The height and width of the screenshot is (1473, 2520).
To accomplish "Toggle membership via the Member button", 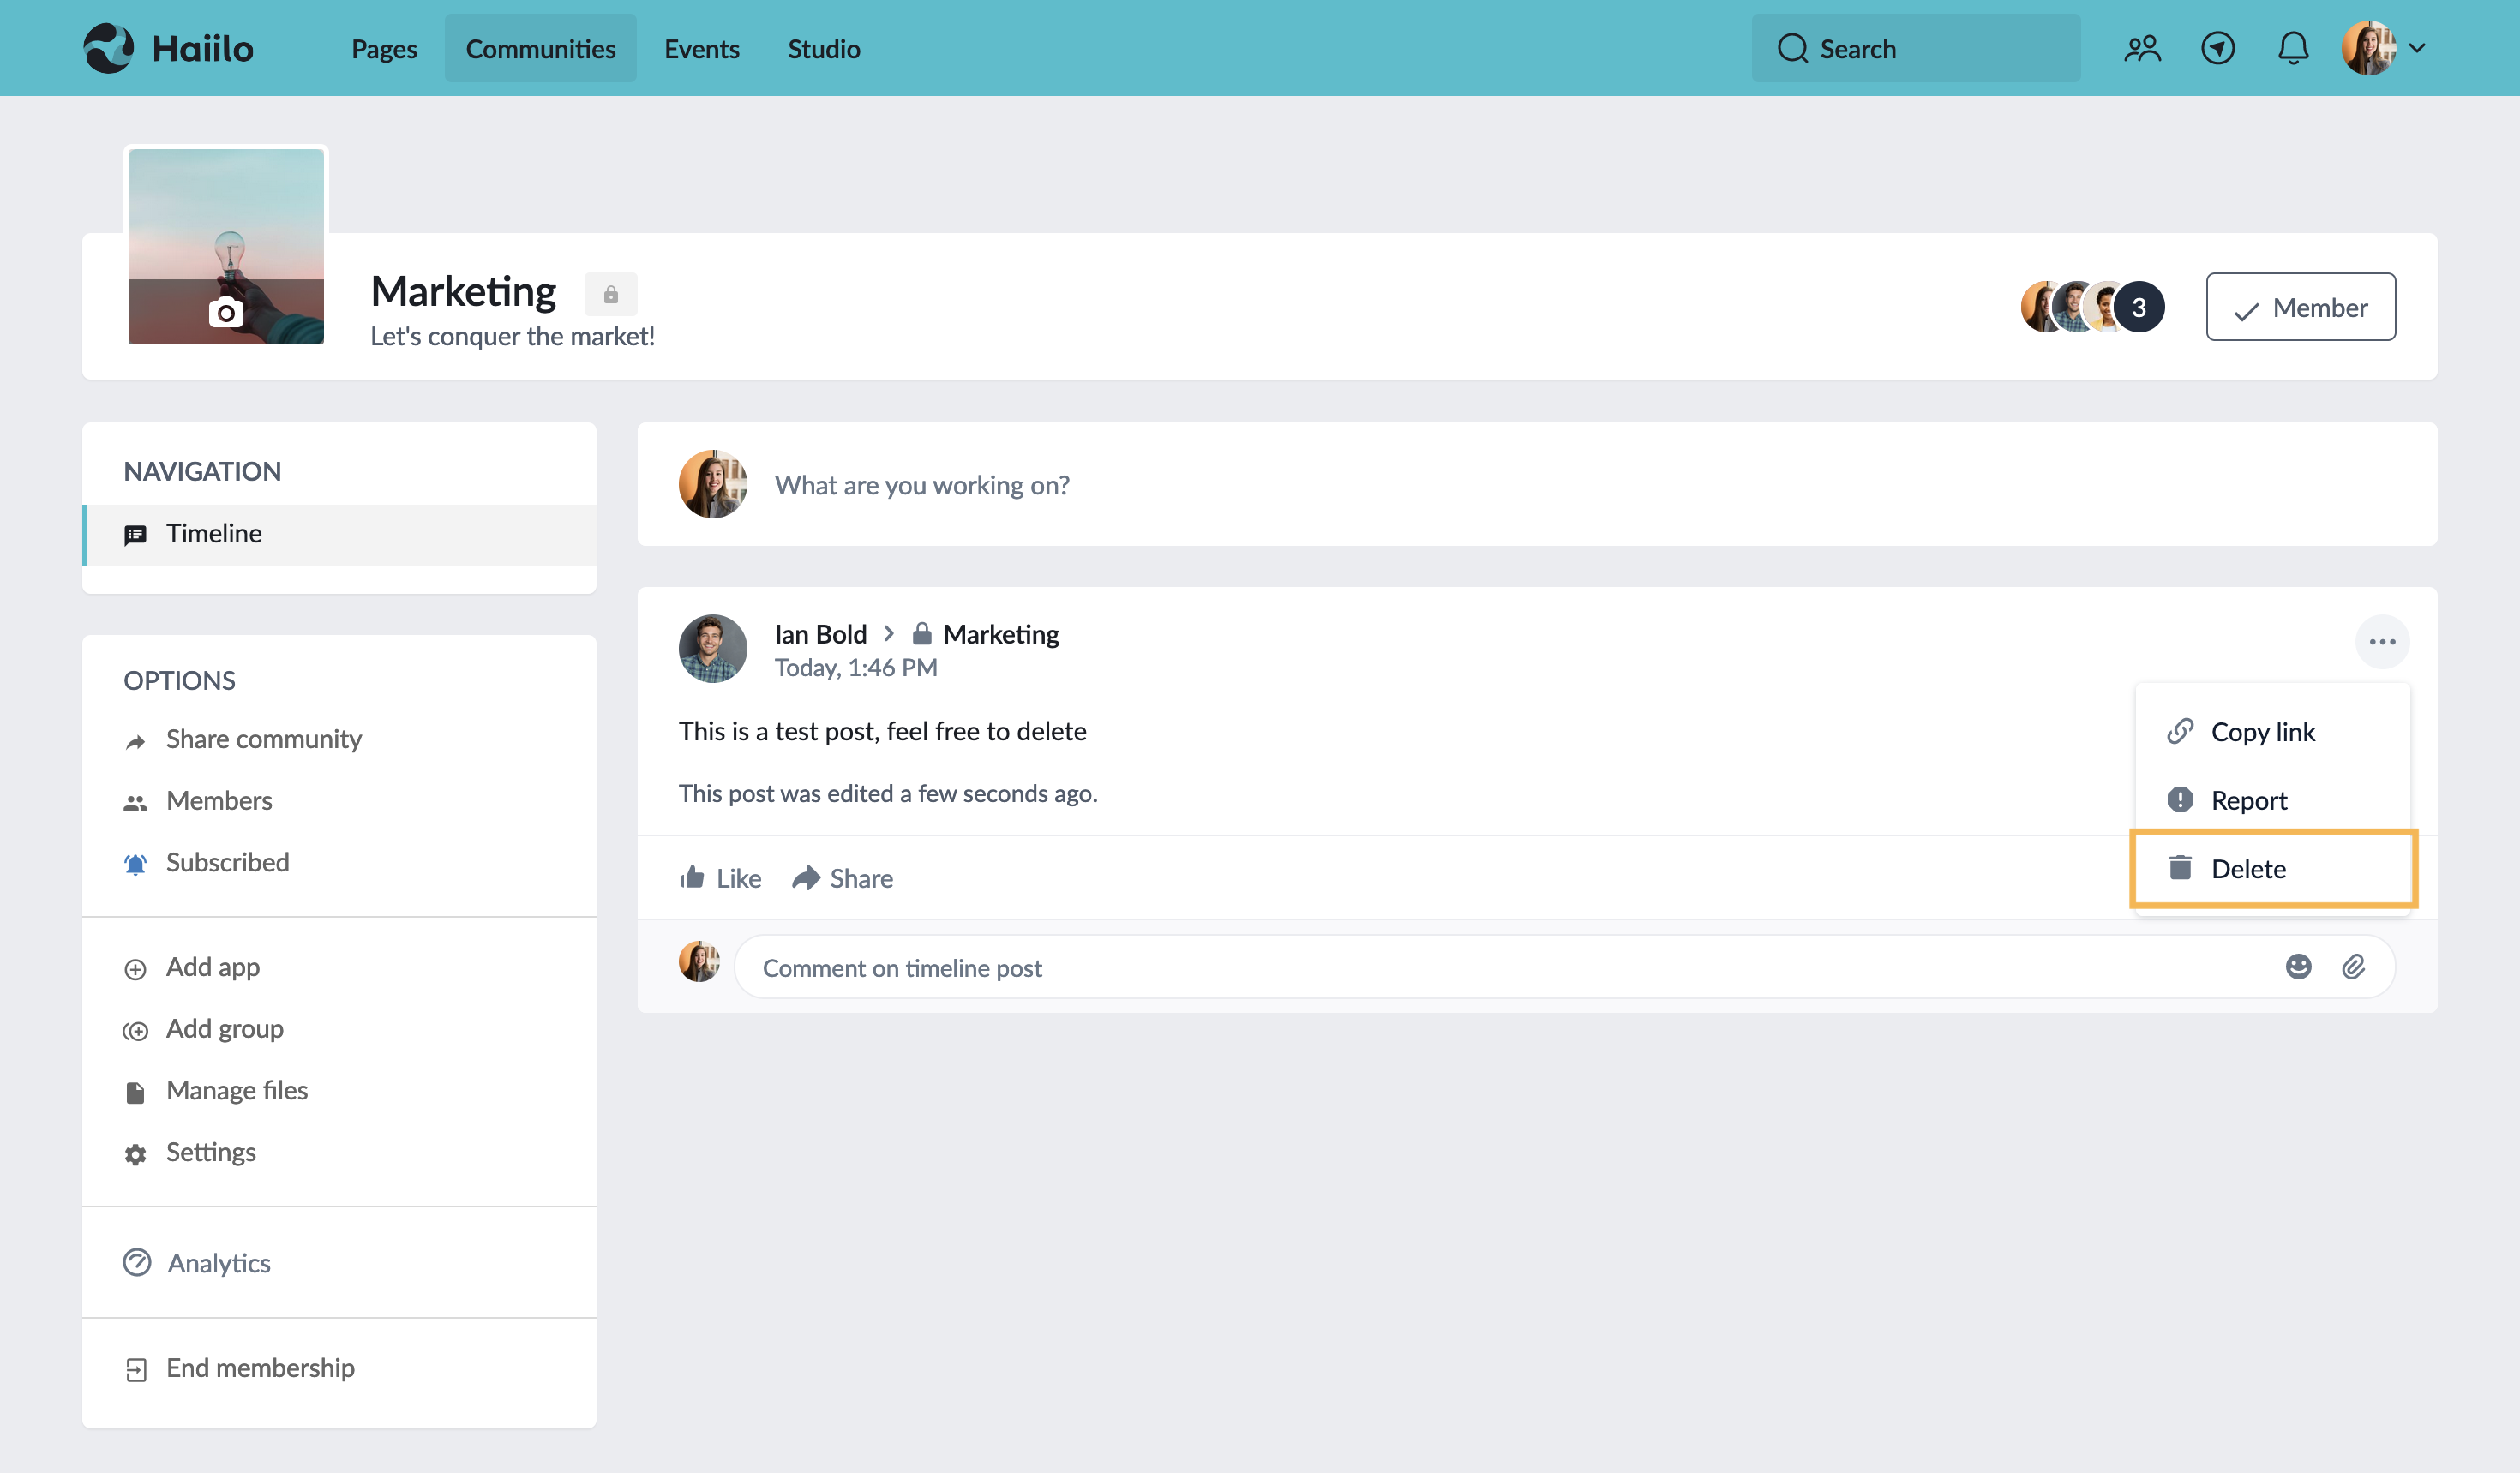I will 2300,307.
